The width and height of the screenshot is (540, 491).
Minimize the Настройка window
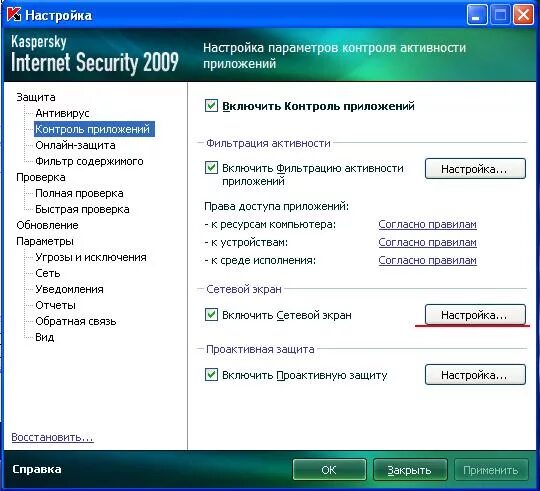pos(477,15)
